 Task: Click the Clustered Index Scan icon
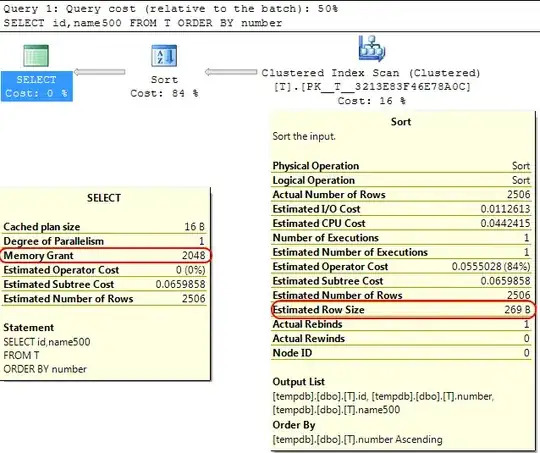[x=372, y=48]
